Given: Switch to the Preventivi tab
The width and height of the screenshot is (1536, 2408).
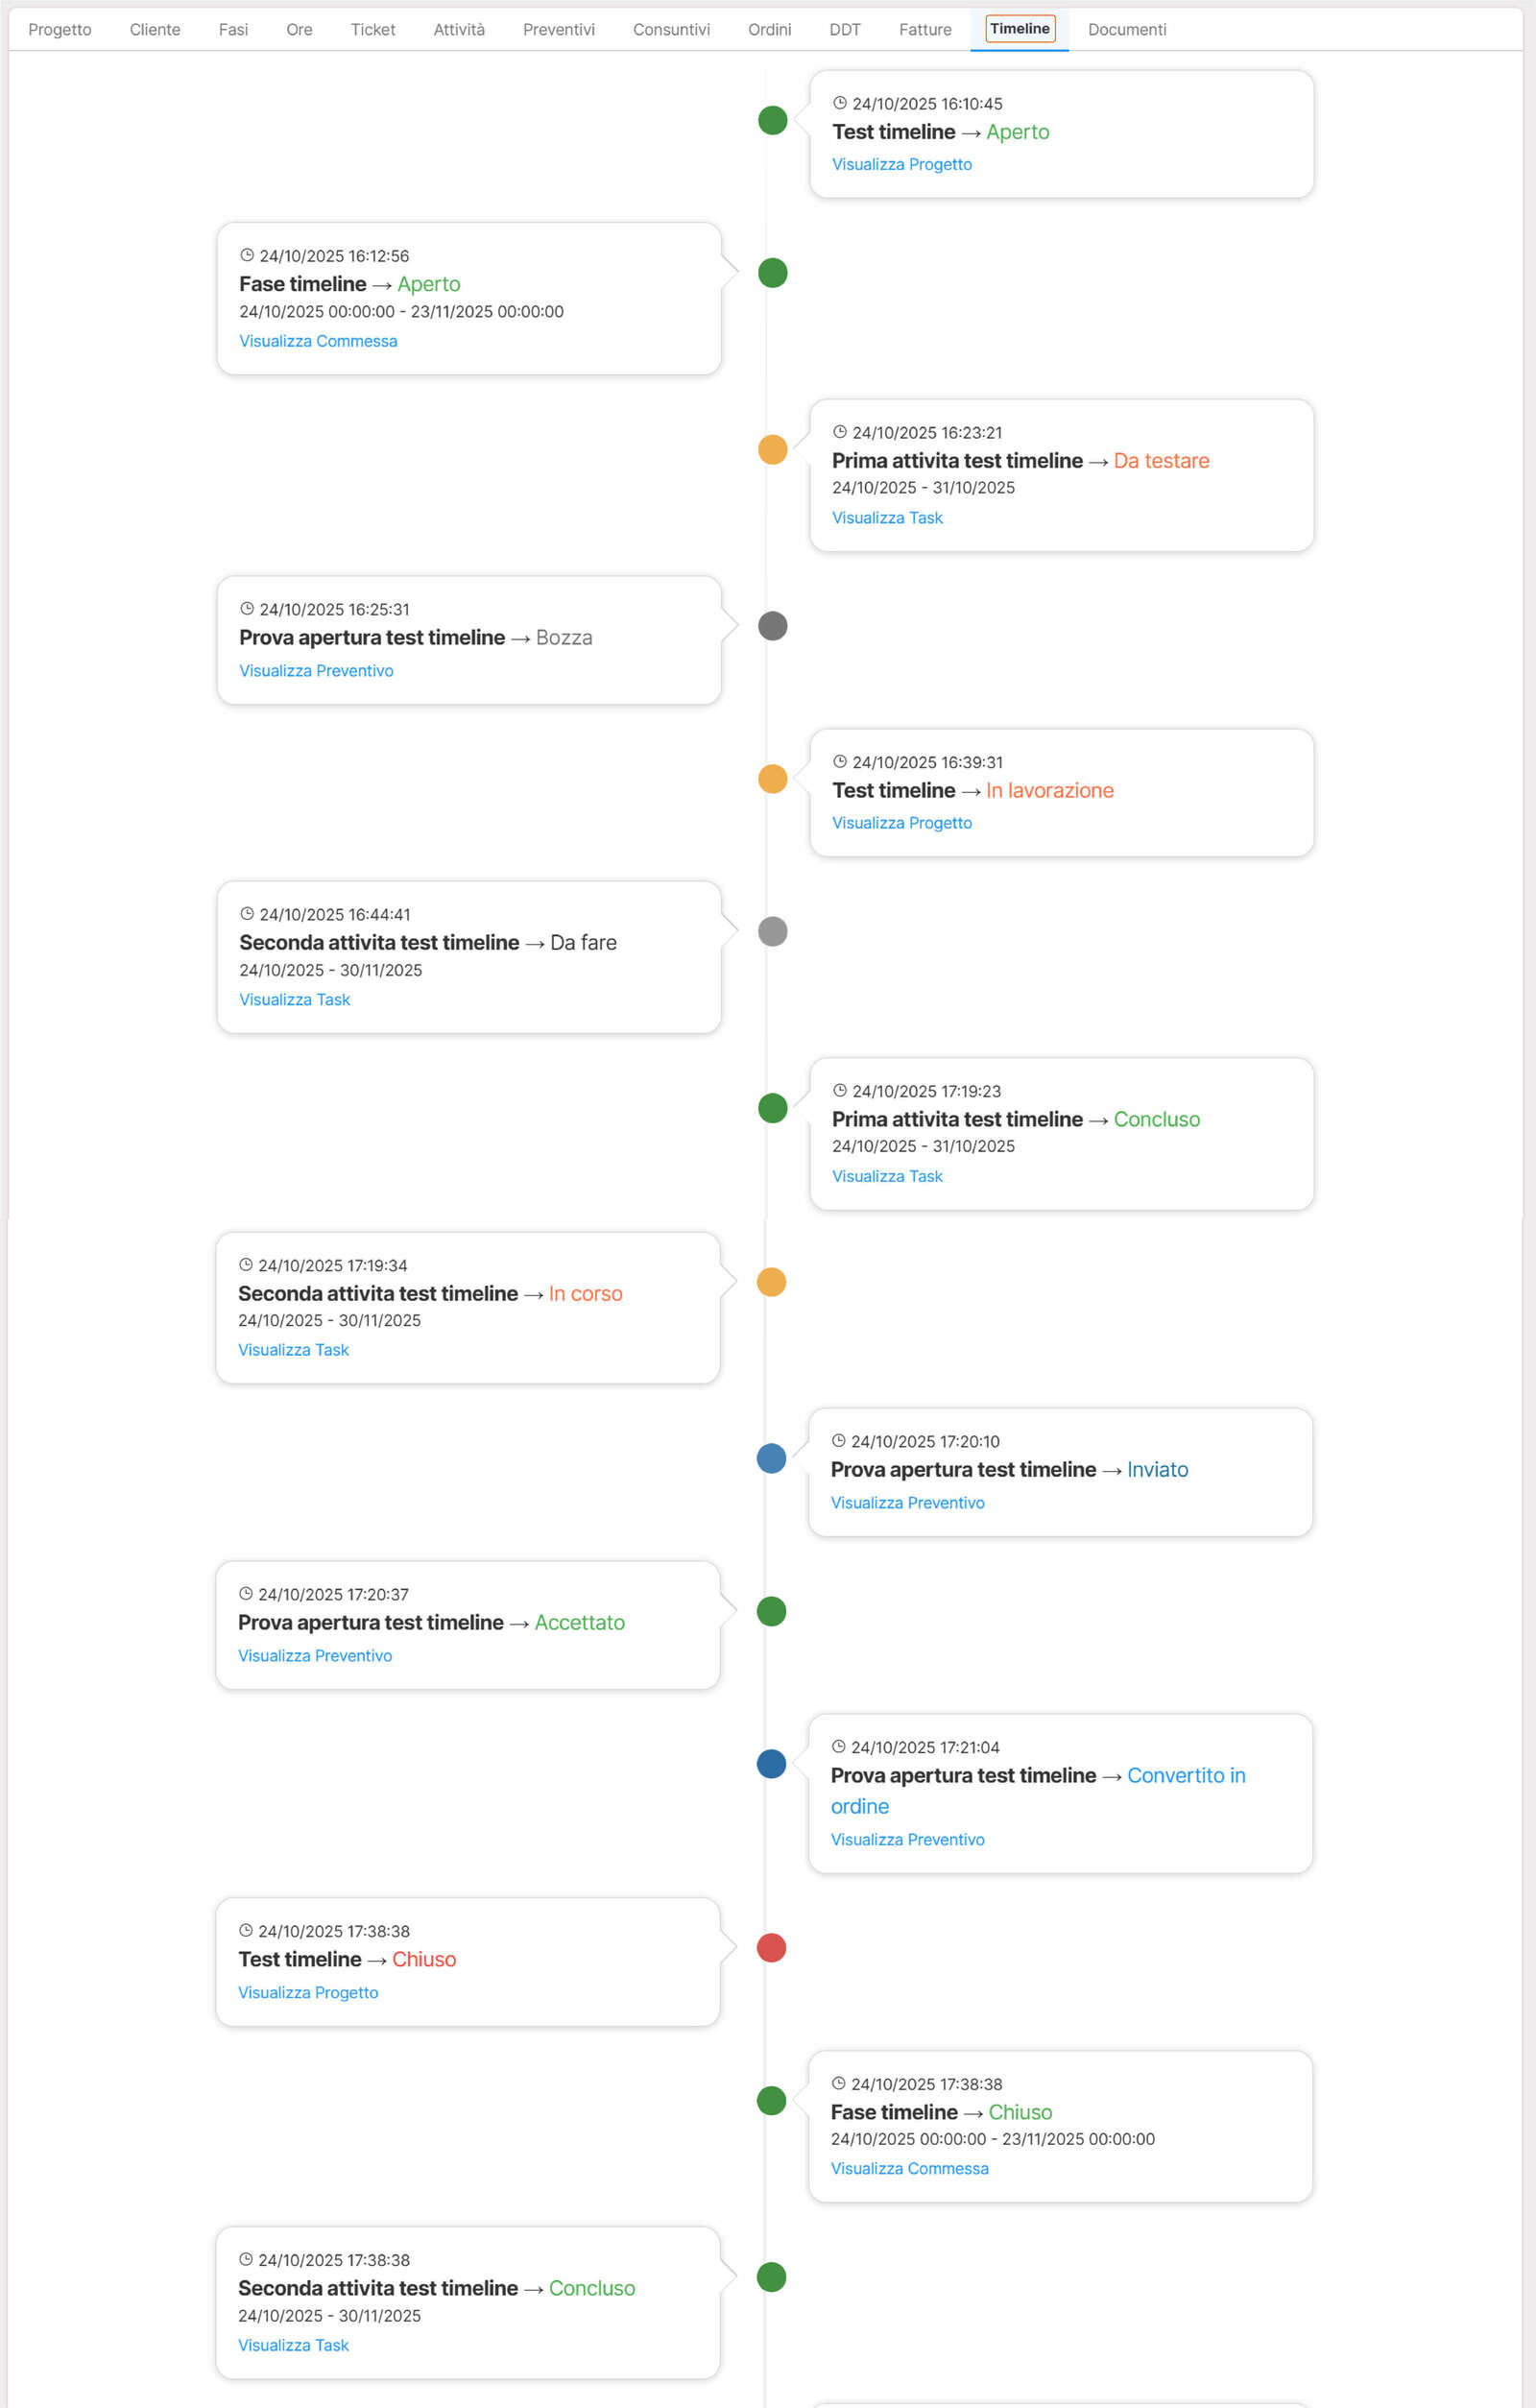Looking at the screenshot, I should coord(558,30).
